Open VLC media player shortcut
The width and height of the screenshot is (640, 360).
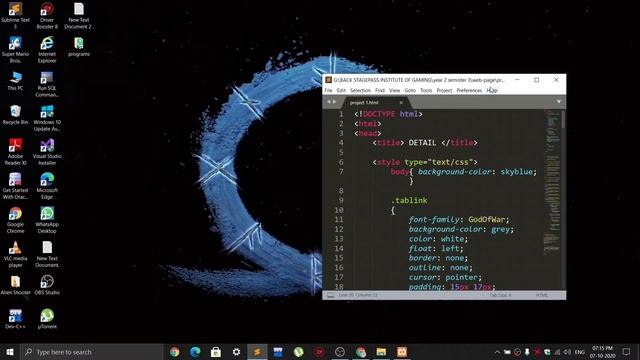[x=16, y=254]
